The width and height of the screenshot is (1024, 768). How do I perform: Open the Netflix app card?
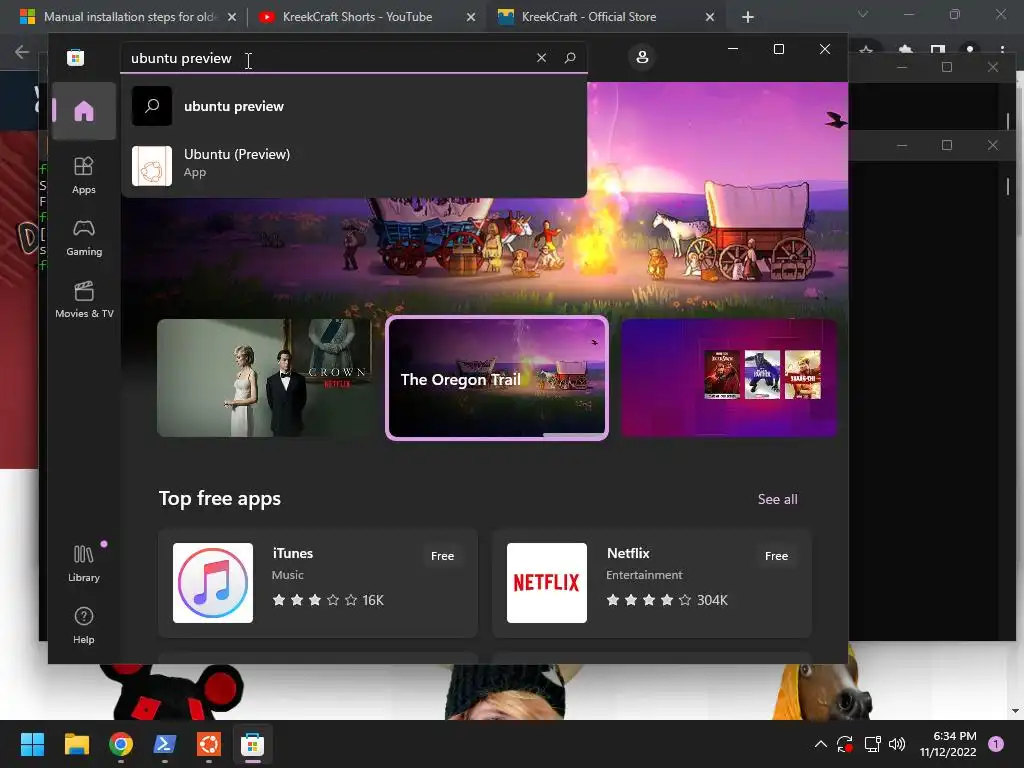point(652,583)
